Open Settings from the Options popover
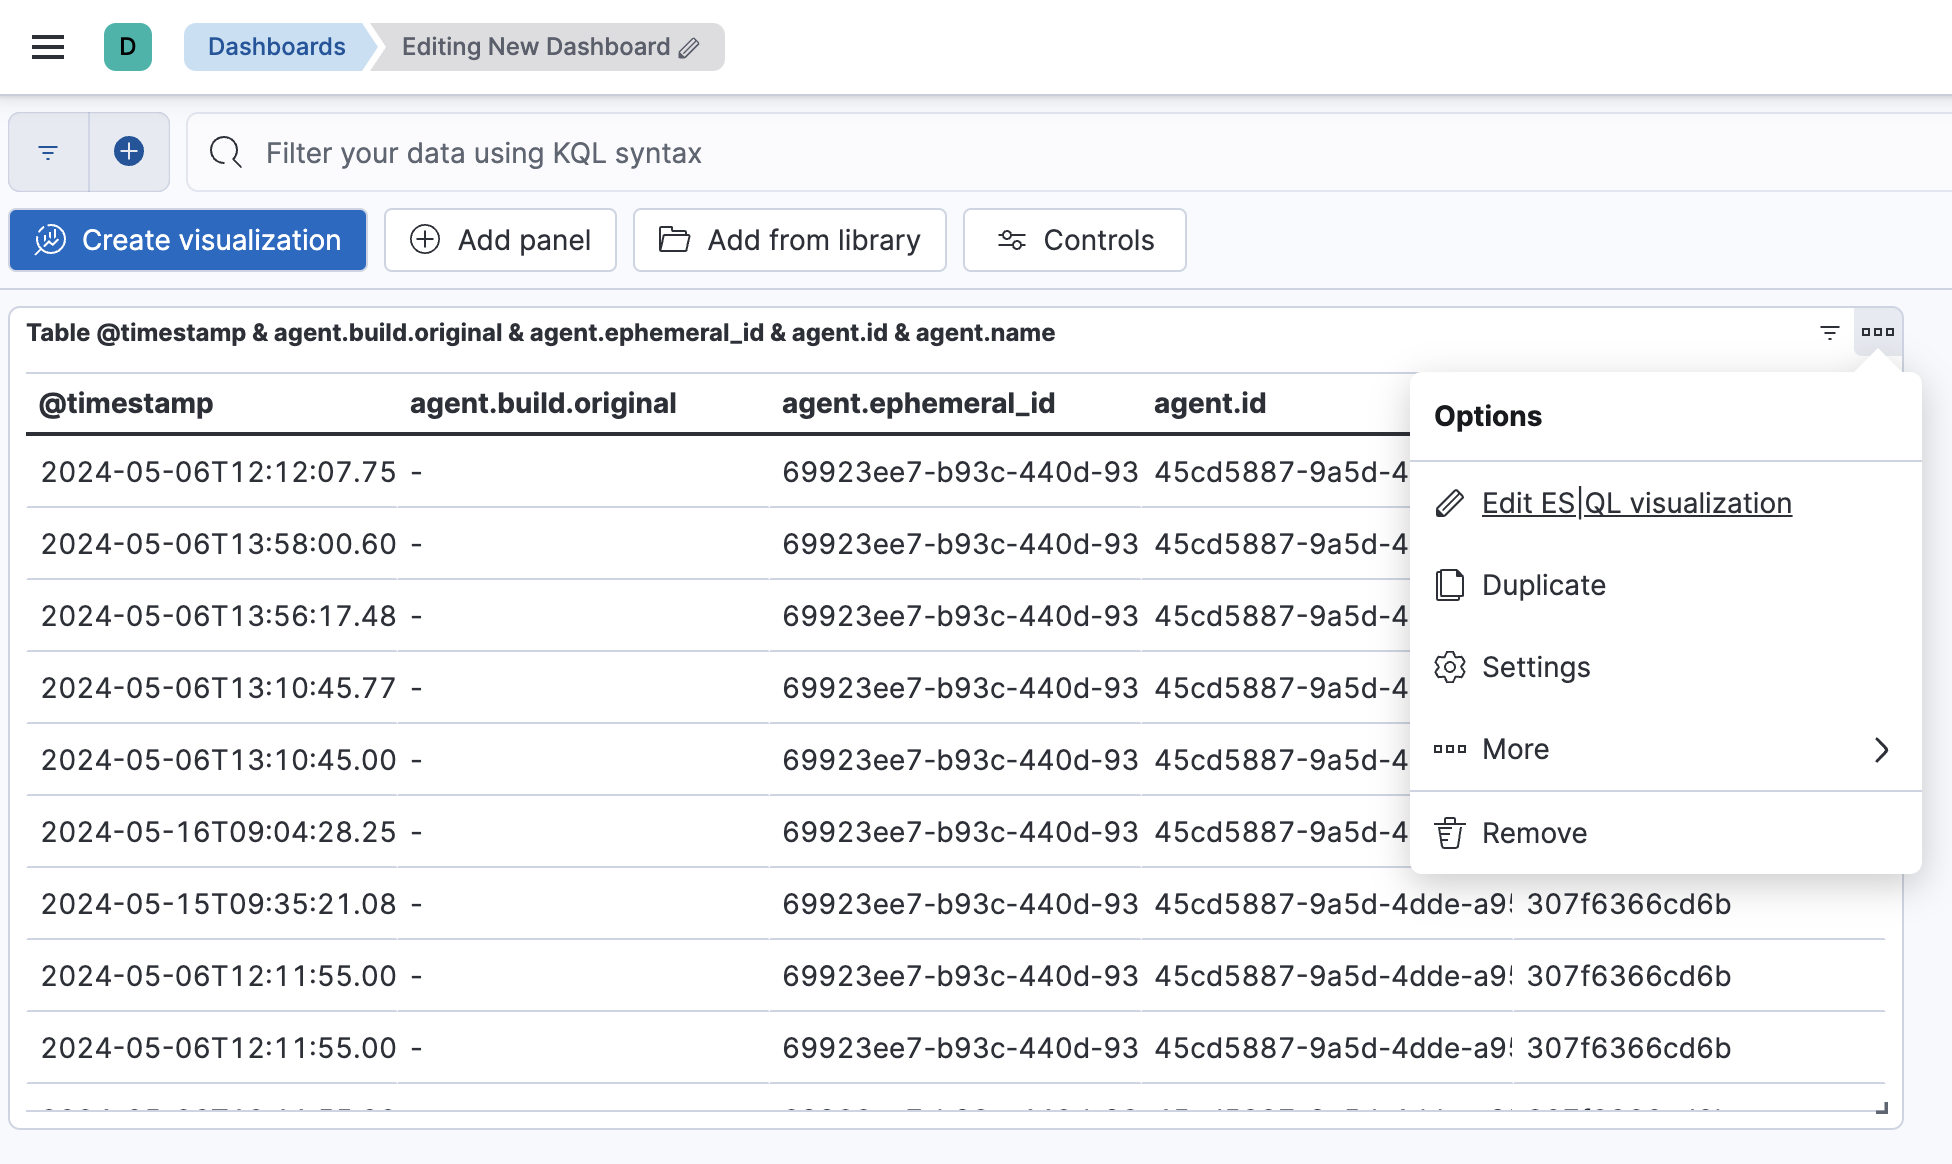 pyautogui.click(x=1535, y=667)
